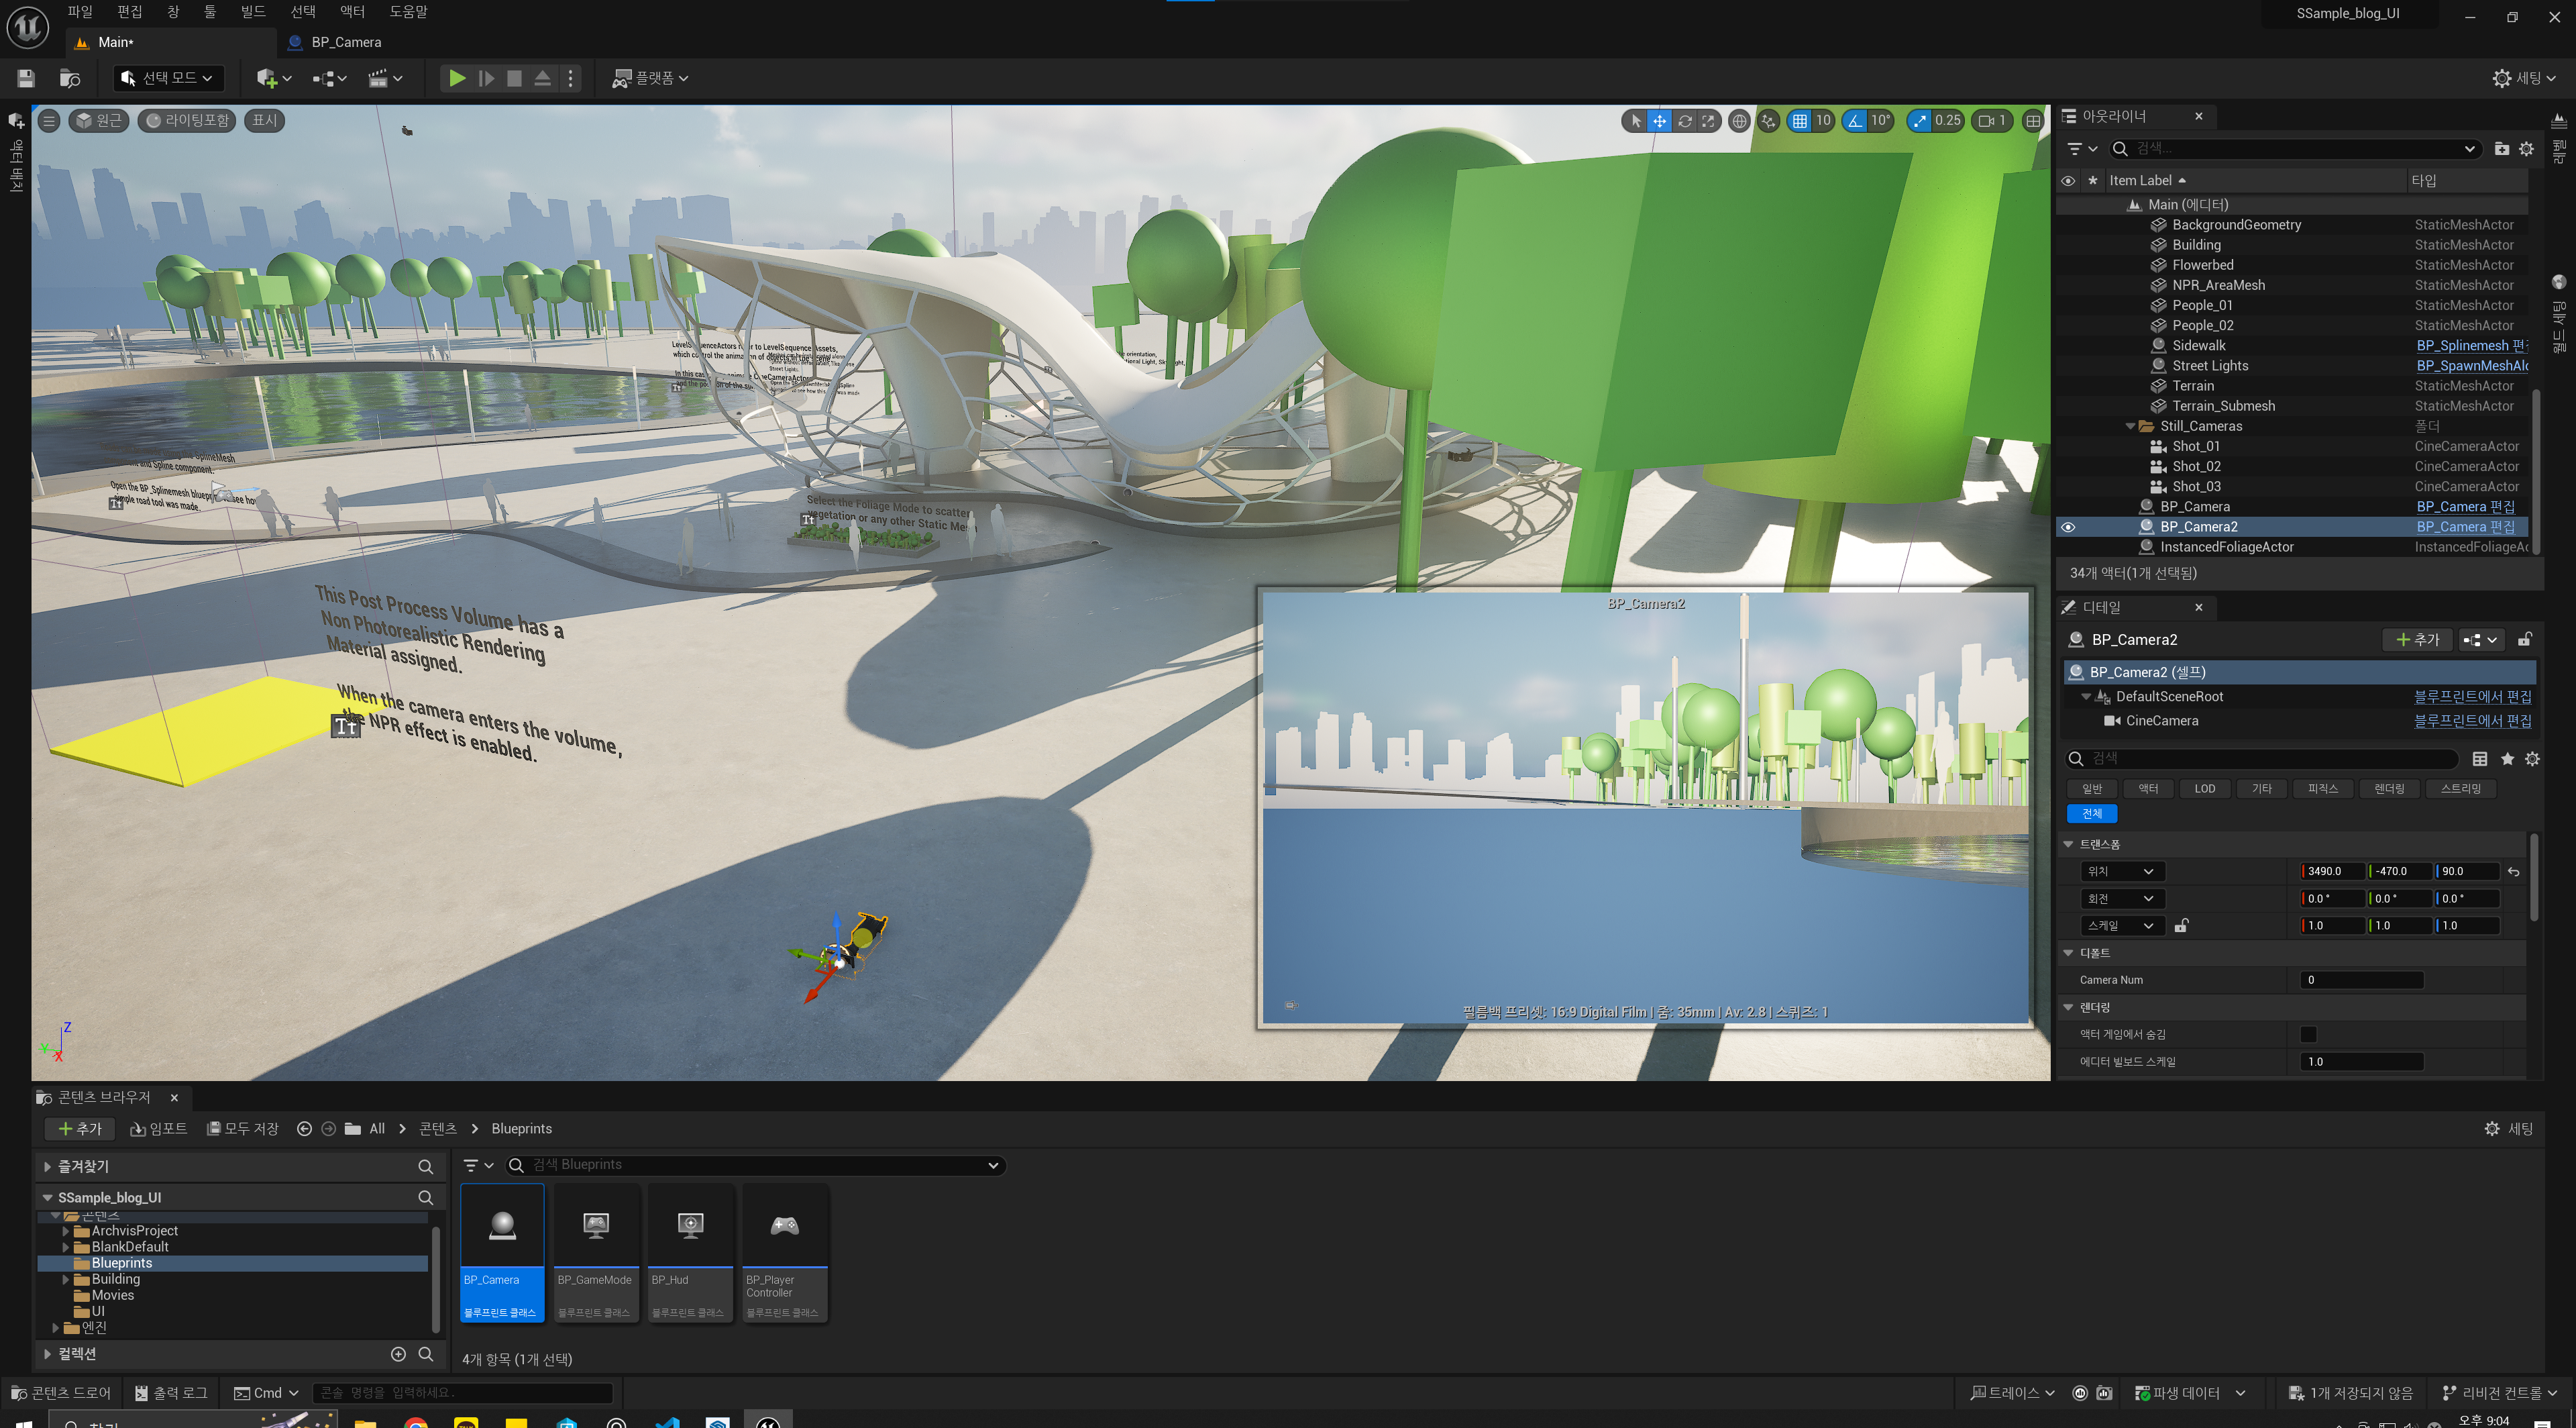The width and height of the screenshot is (2576, 1428).
Task: Check the 액터 게임에서 숨김 checkbox
Action: pos(2308,1034)
